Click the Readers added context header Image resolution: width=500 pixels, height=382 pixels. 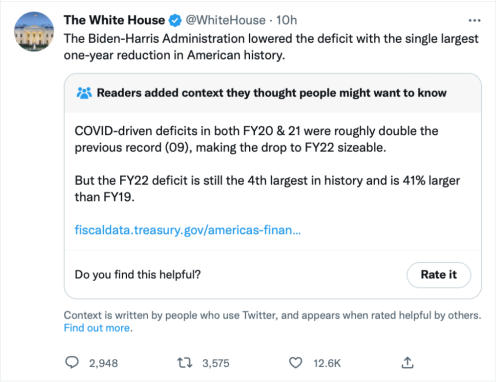tap(272, 93)
